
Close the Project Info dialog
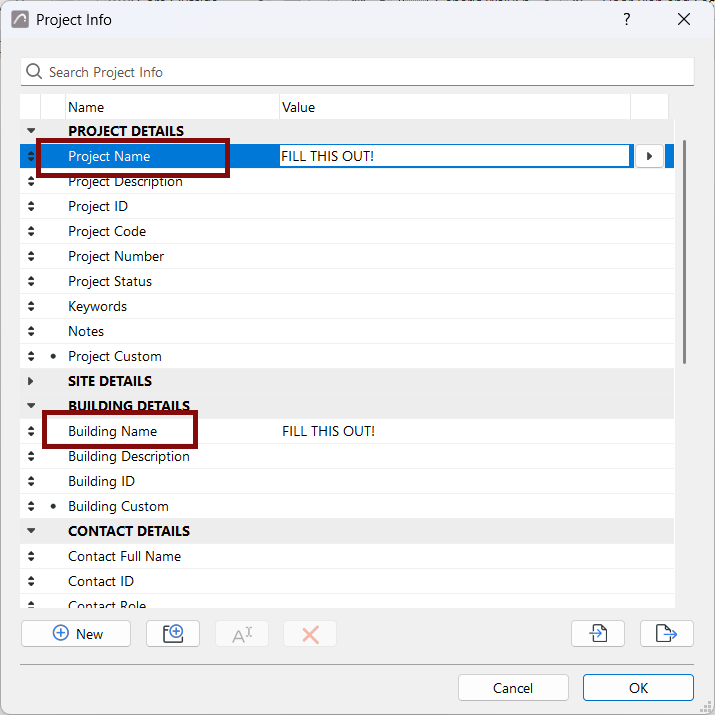(684, 19)
